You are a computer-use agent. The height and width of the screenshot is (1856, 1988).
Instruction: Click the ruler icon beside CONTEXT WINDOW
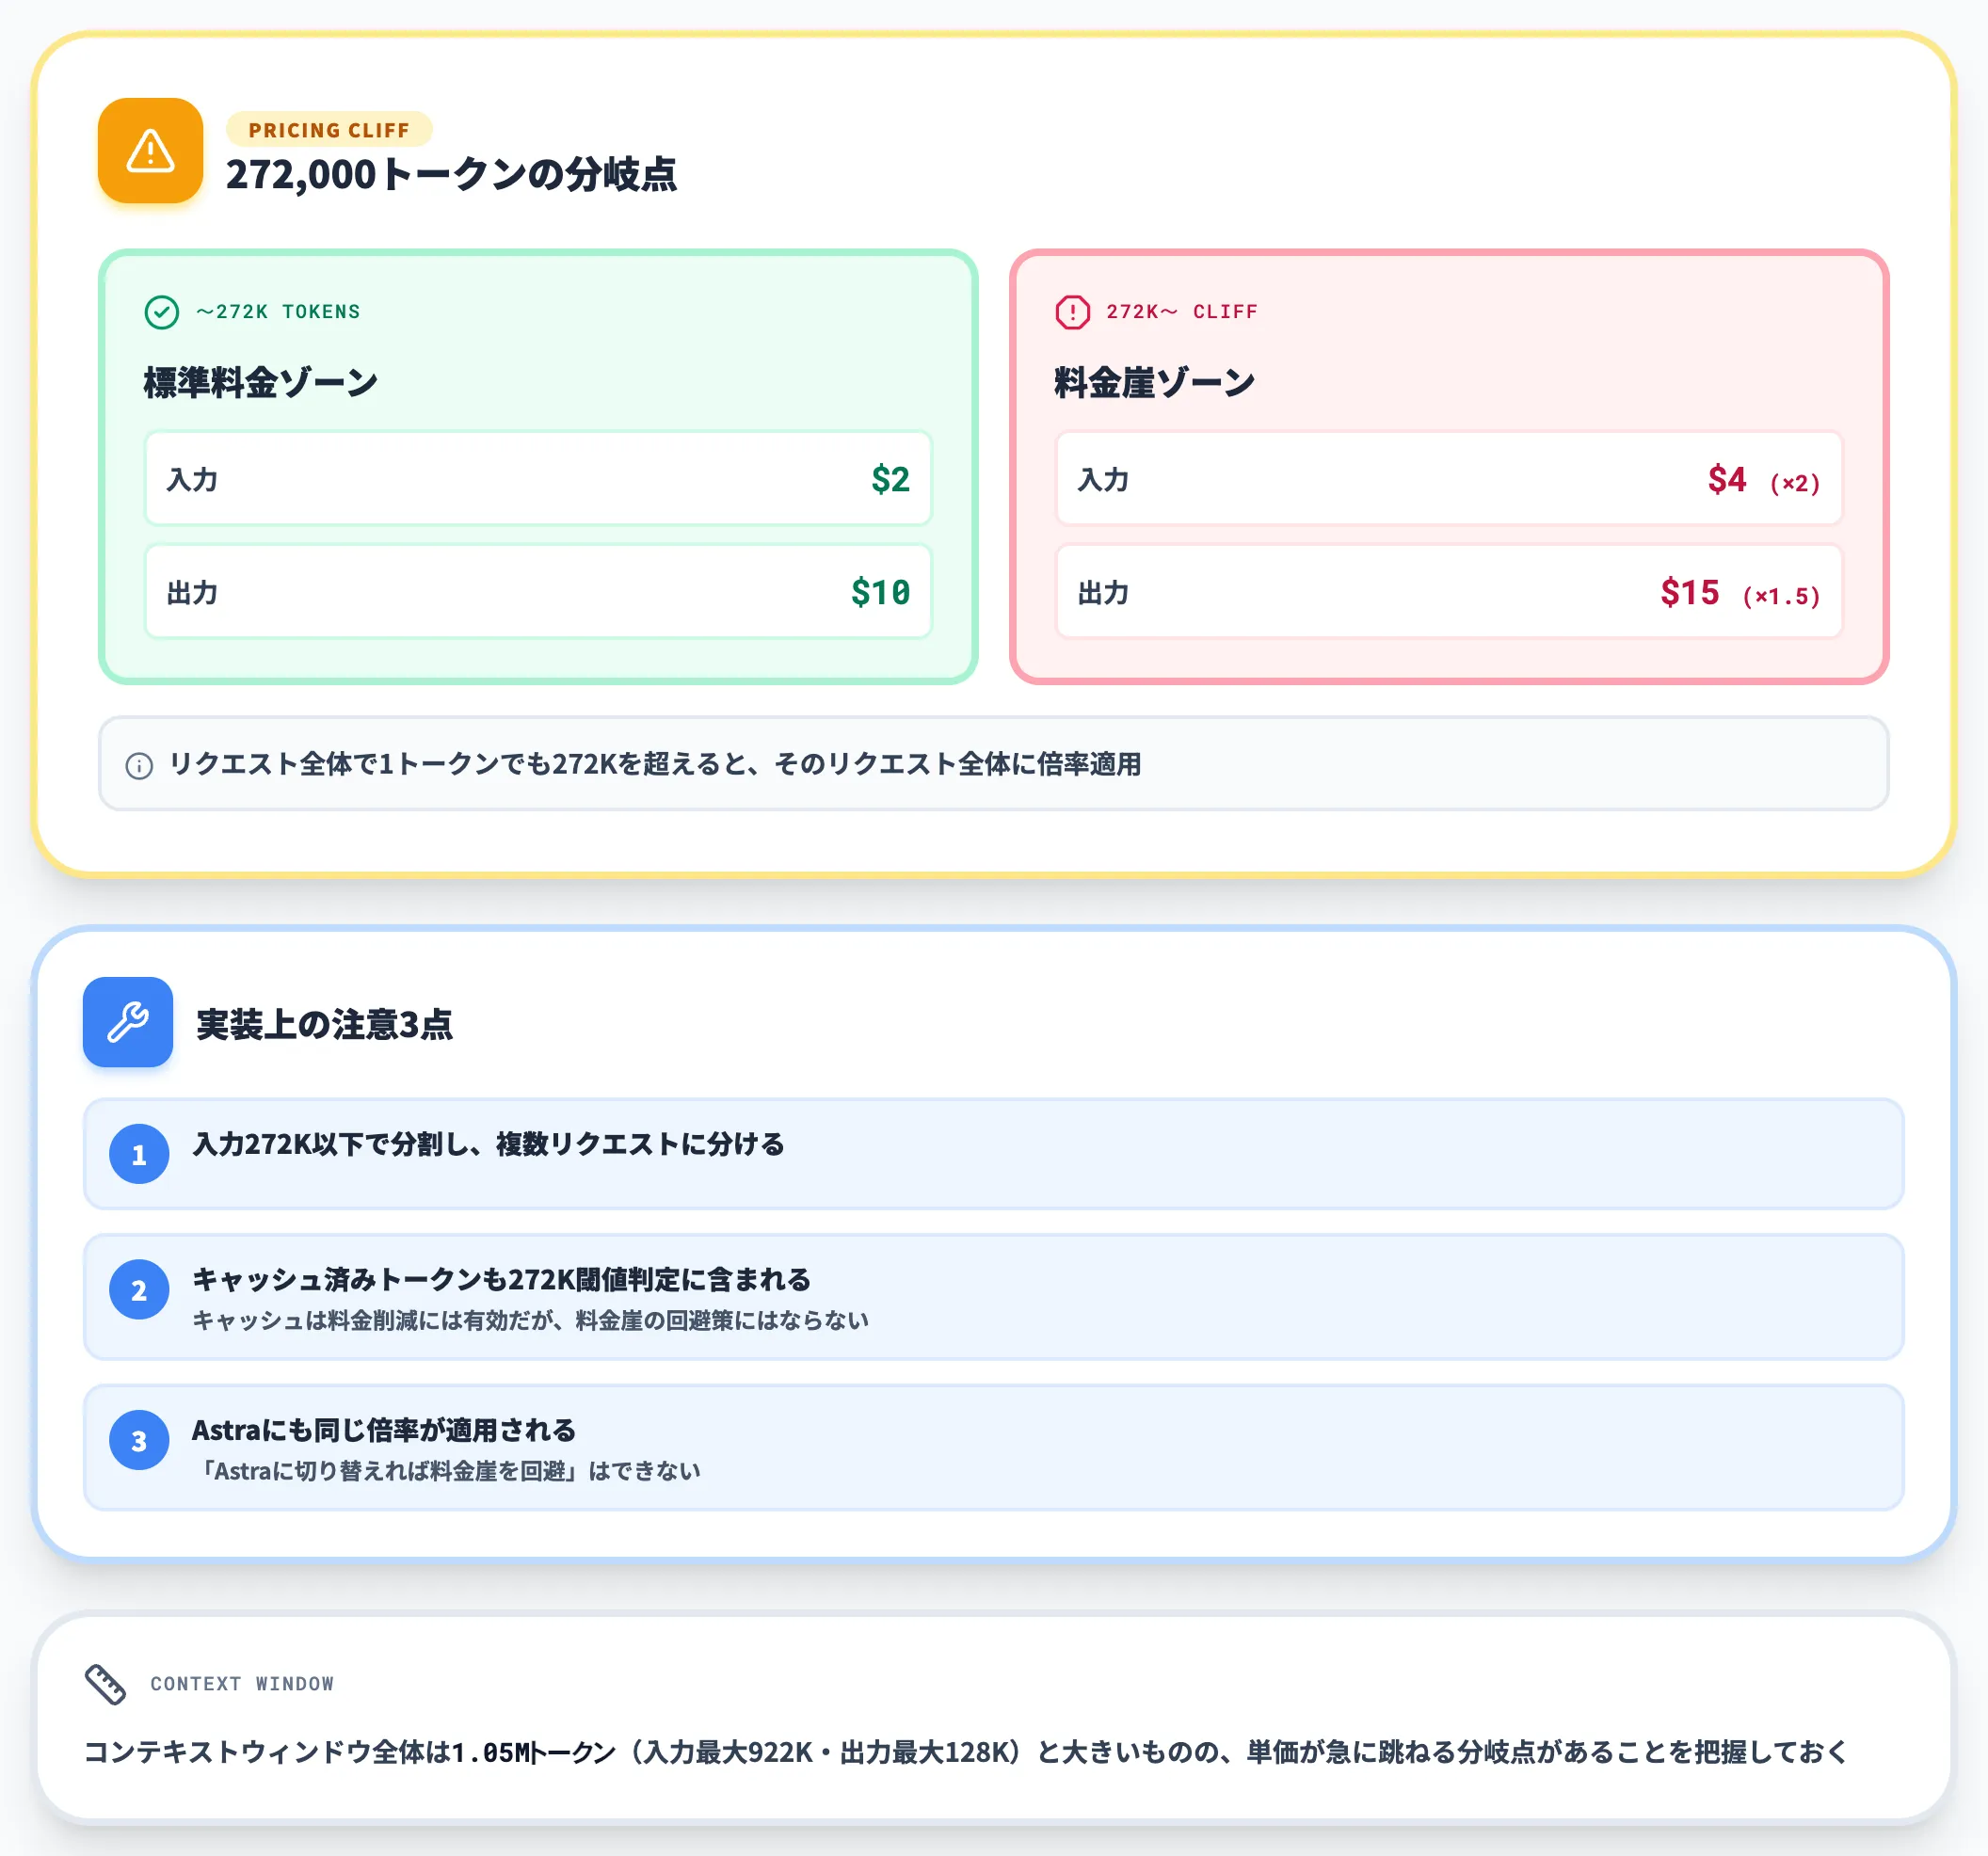[x=105, y=1684]
